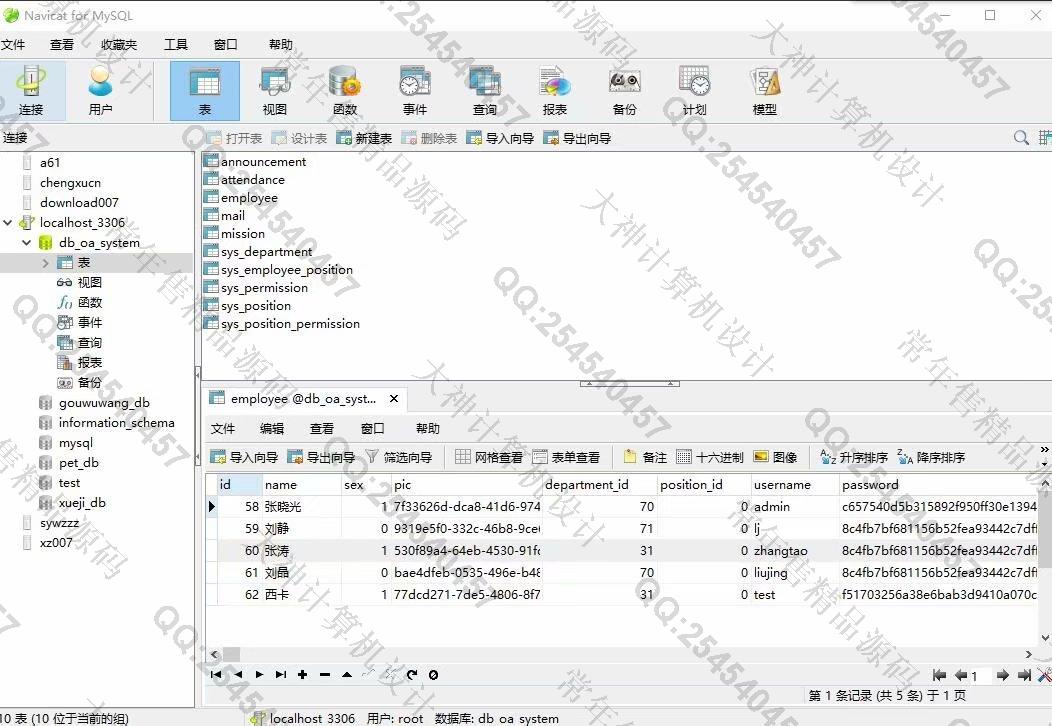Viewport: 1052px width, 726px height.
Task: Click the search magnifier icon
Action: tap(1021, 138)
